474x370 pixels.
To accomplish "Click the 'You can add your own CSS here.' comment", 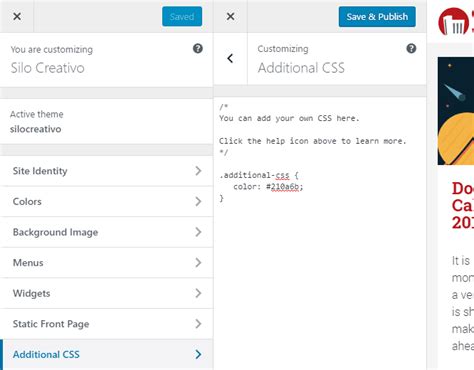I will 289,118.
